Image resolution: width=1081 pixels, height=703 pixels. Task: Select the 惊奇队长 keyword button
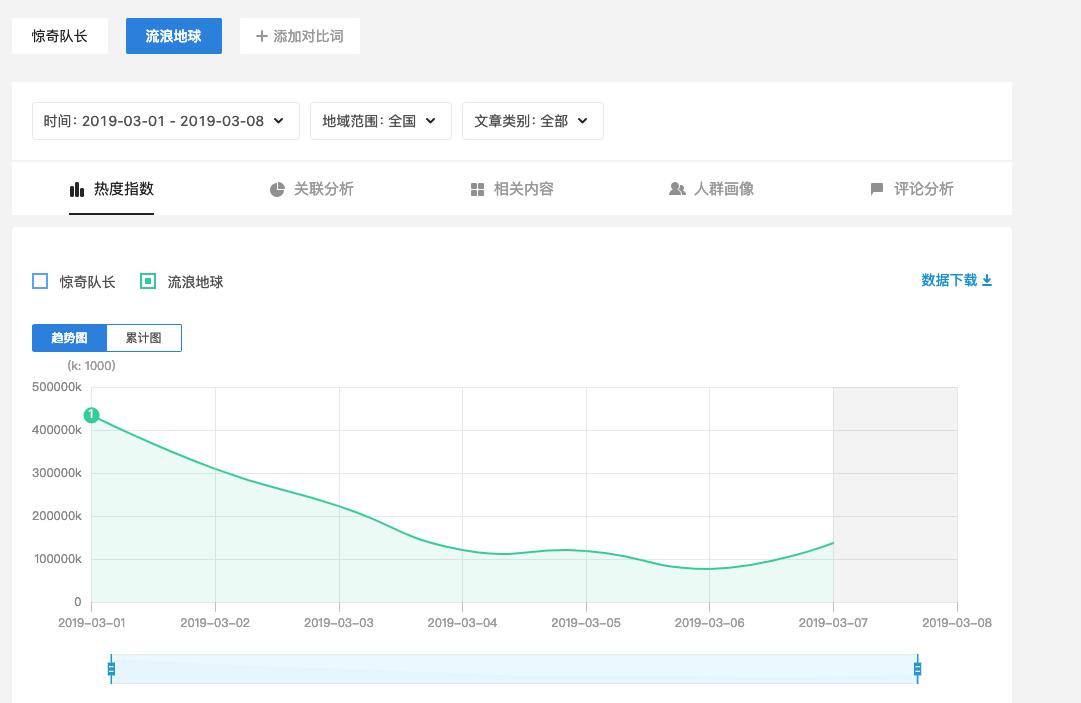60,36
